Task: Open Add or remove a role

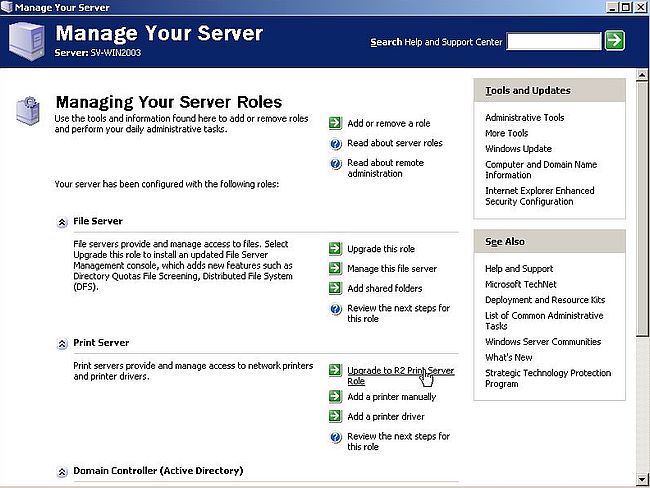Action: [388, 123]
